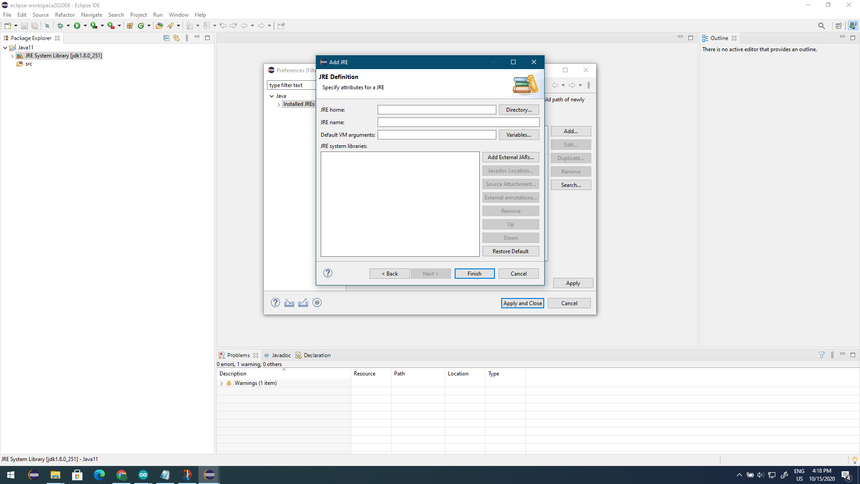Open Microsoft Edge from the taskbar
860x484 pixels.
point(99,475)
